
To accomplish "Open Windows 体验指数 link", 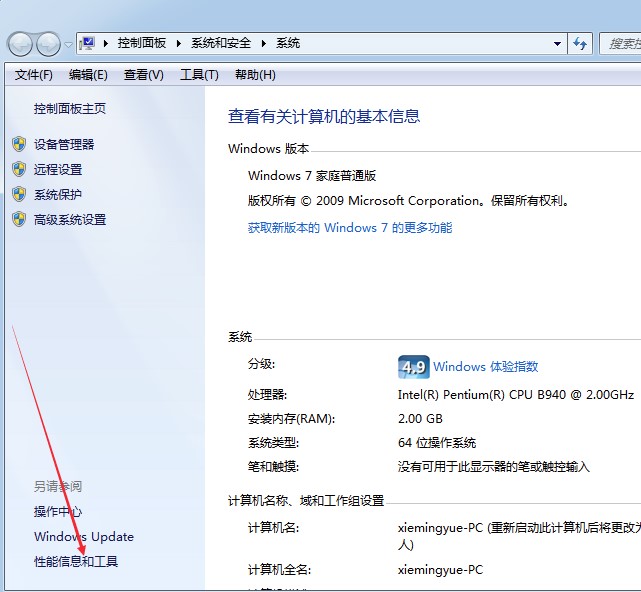I will [x=486, y=366].
